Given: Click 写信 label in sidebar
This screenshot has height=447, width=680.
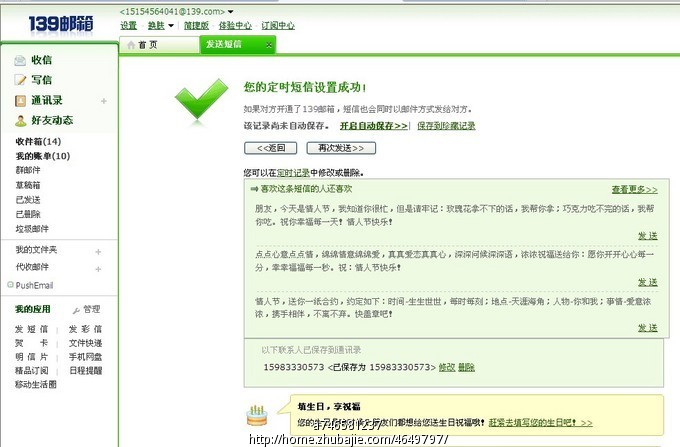Looking at the screenshot, I should click(42, 80).
